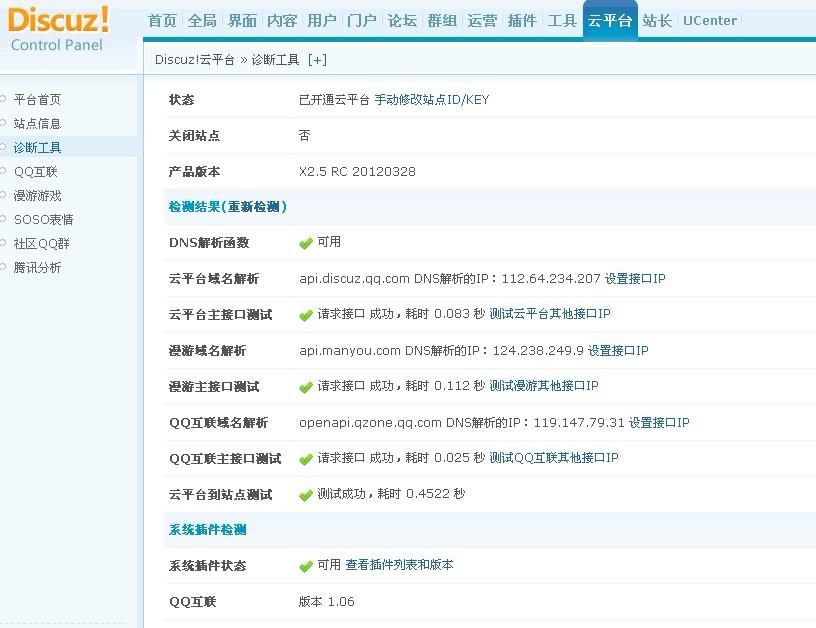Click the IP address 119.147.79.31 text
816x628 pixels.
pos(579,422)
